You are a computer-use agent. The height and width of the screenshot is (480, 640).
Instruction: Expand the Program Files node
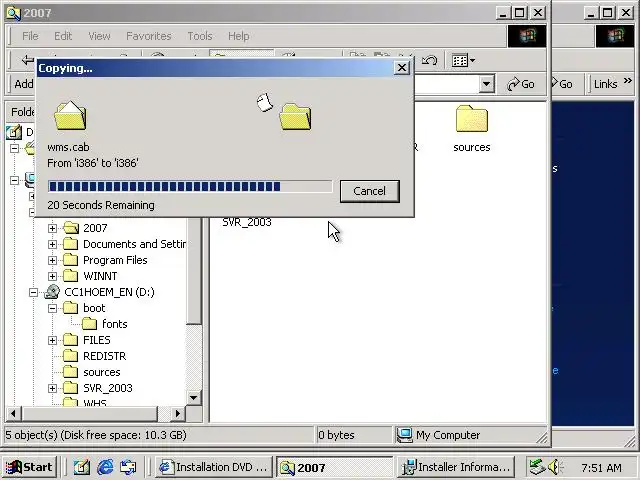pyautogui.click(x=52, y=260)
